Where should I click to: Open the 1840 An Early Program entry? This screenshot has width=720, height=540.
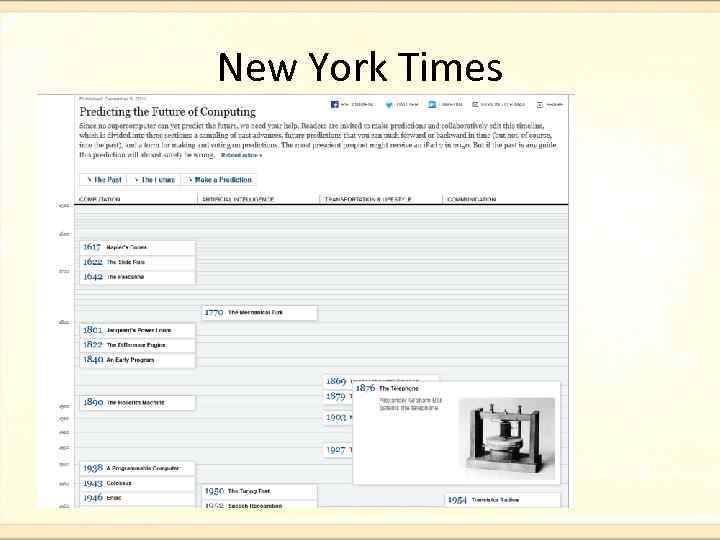[137, 360]
